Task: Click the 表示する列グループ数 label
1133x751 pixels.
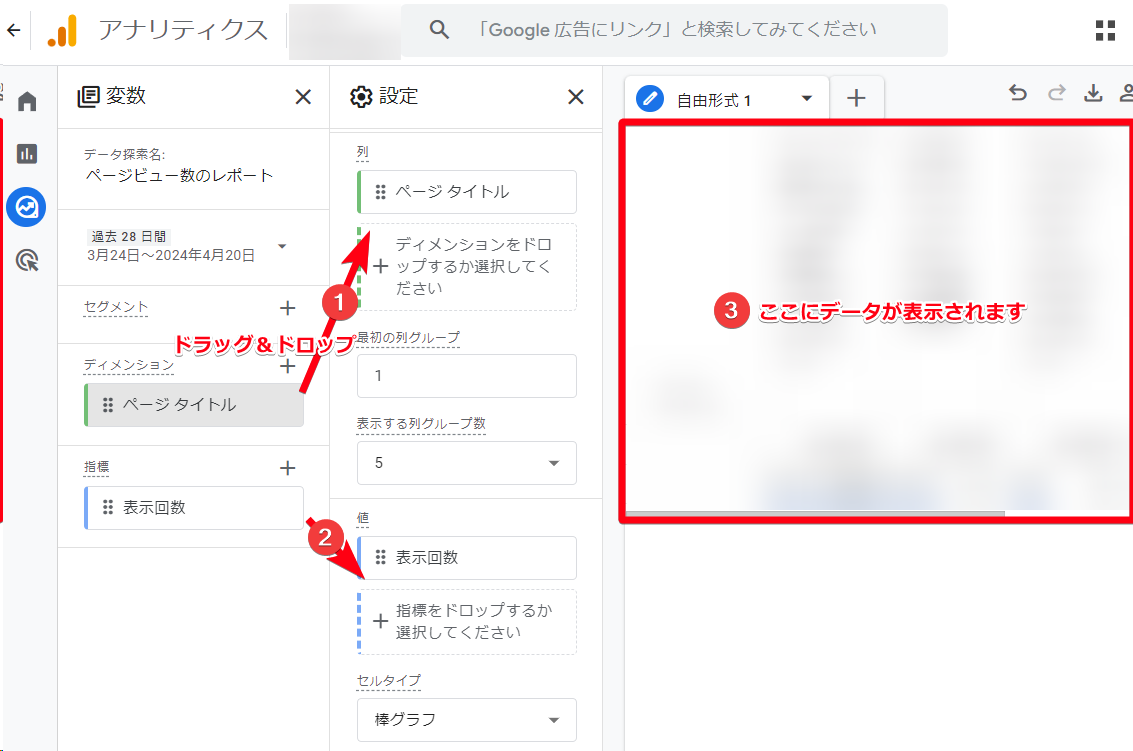Action: (421, 424)
